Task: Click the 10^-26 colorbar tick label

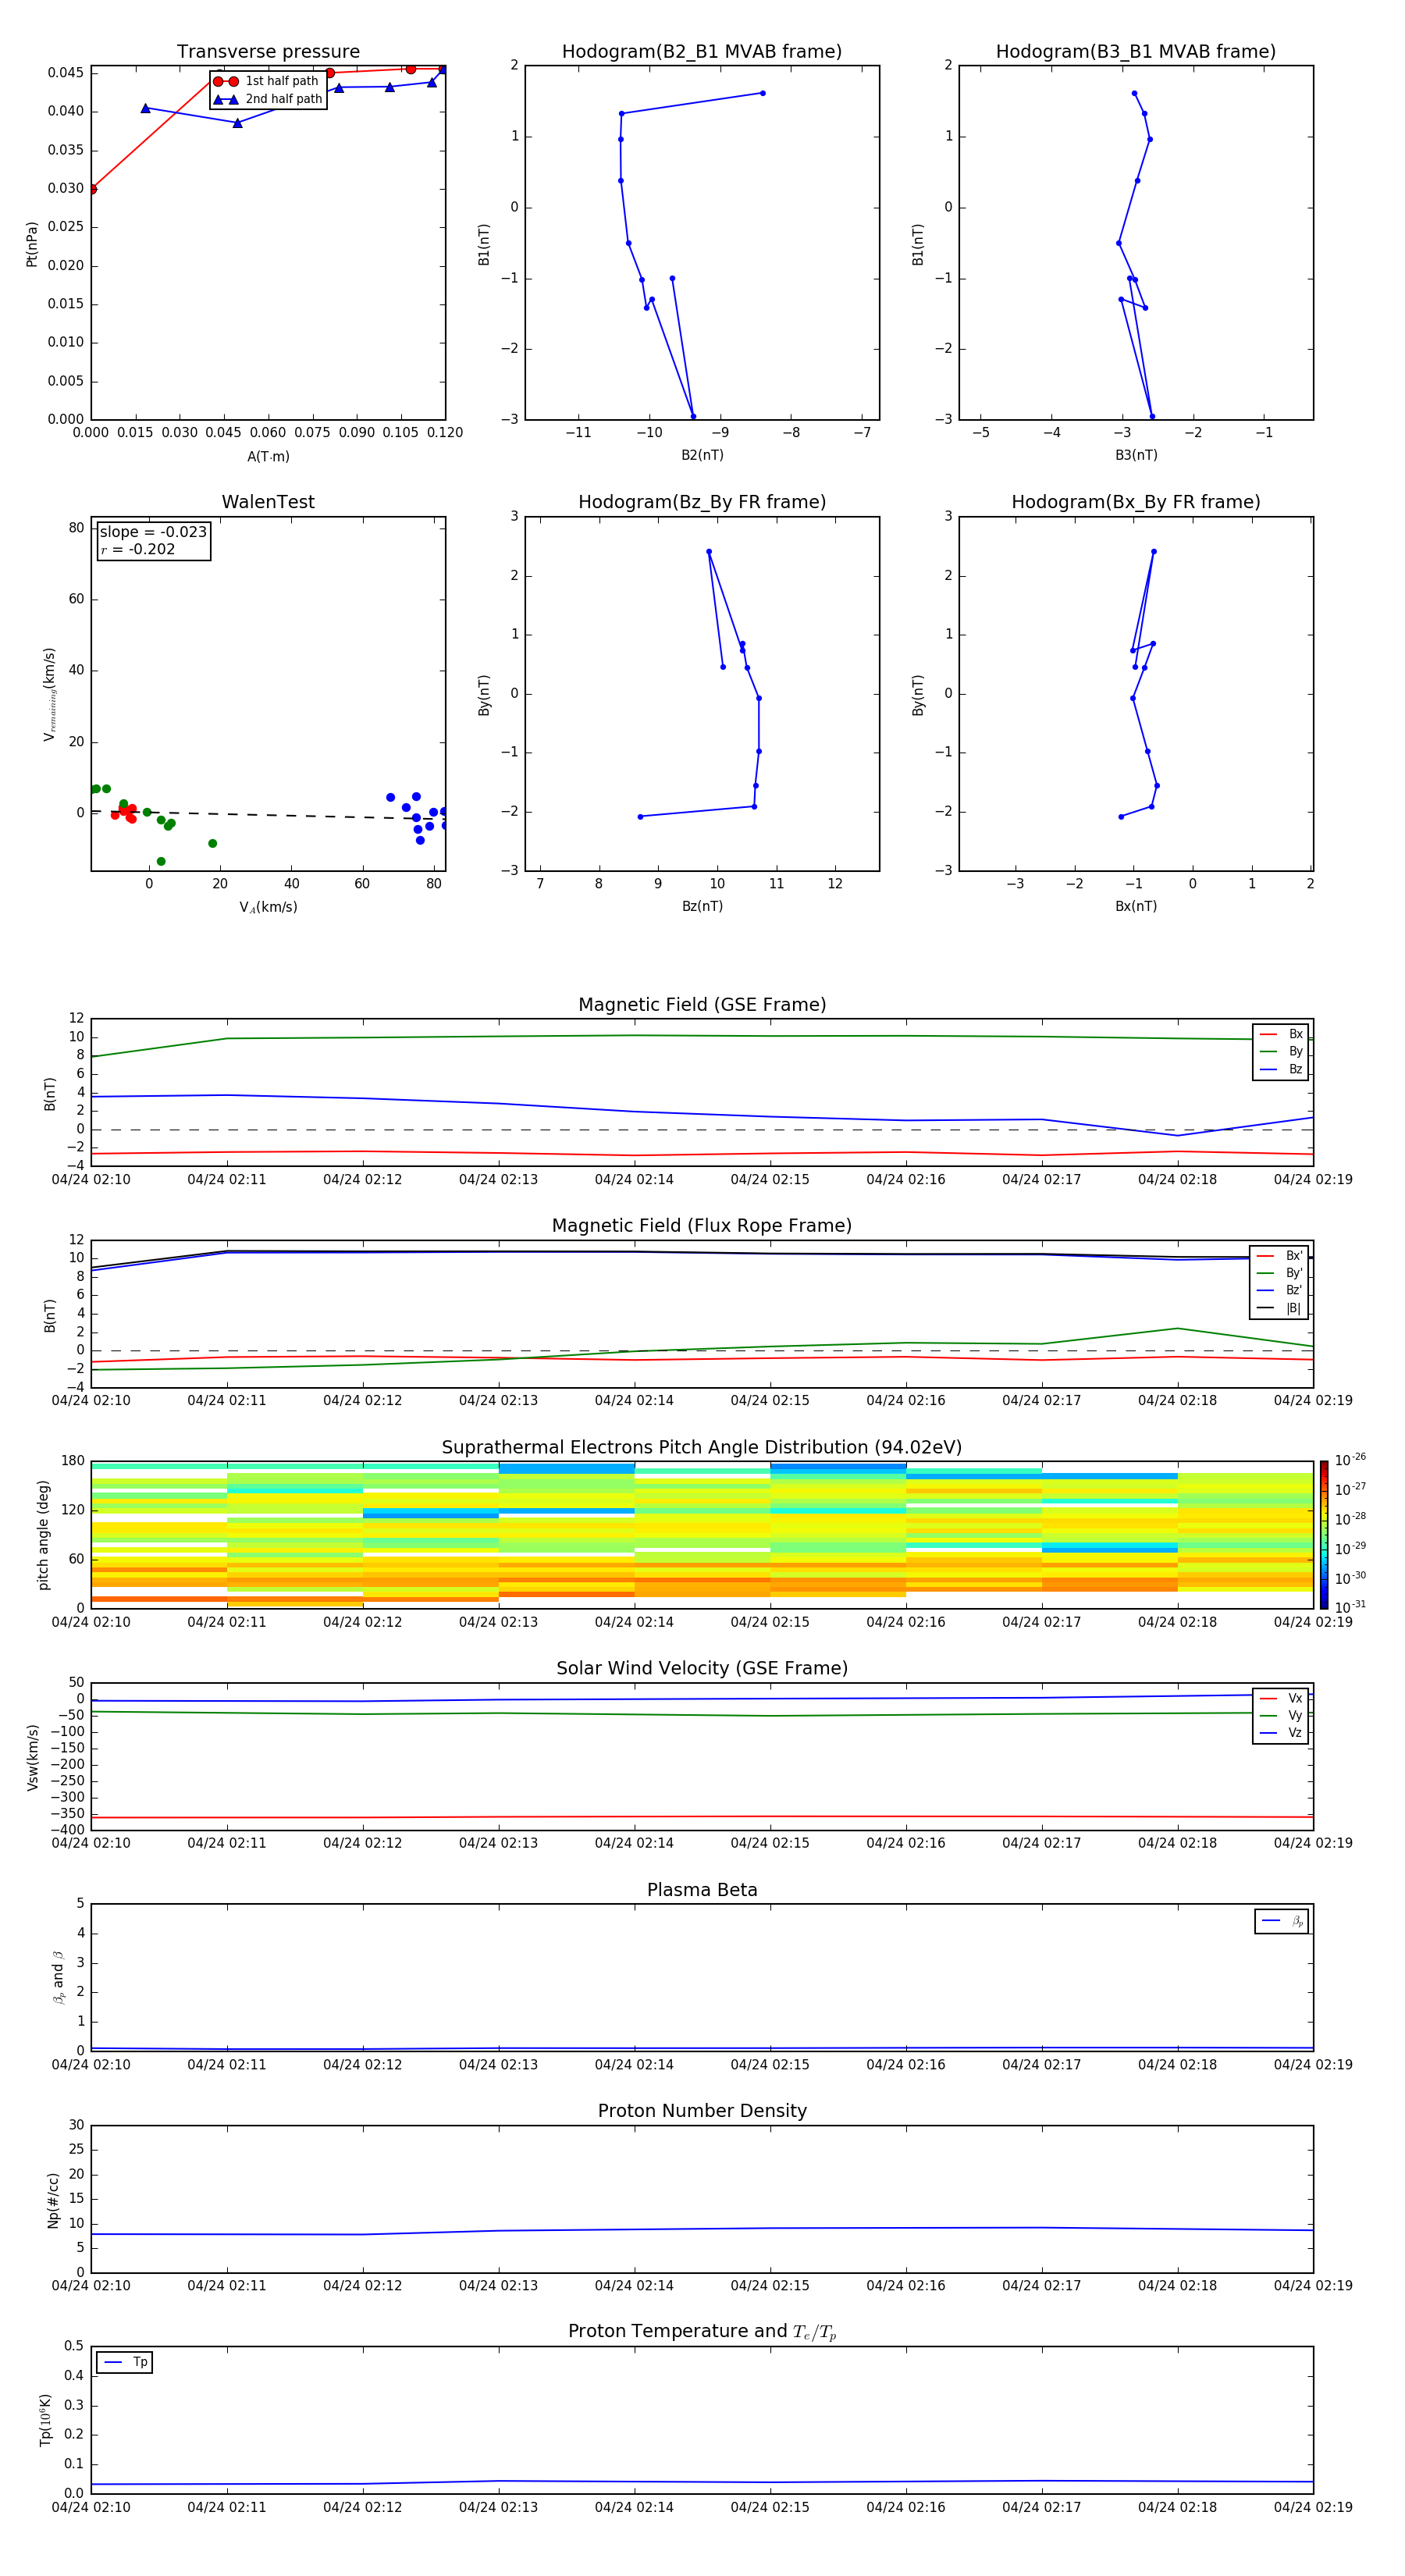Action: pyautogui.click(x=1350, y=1460)
